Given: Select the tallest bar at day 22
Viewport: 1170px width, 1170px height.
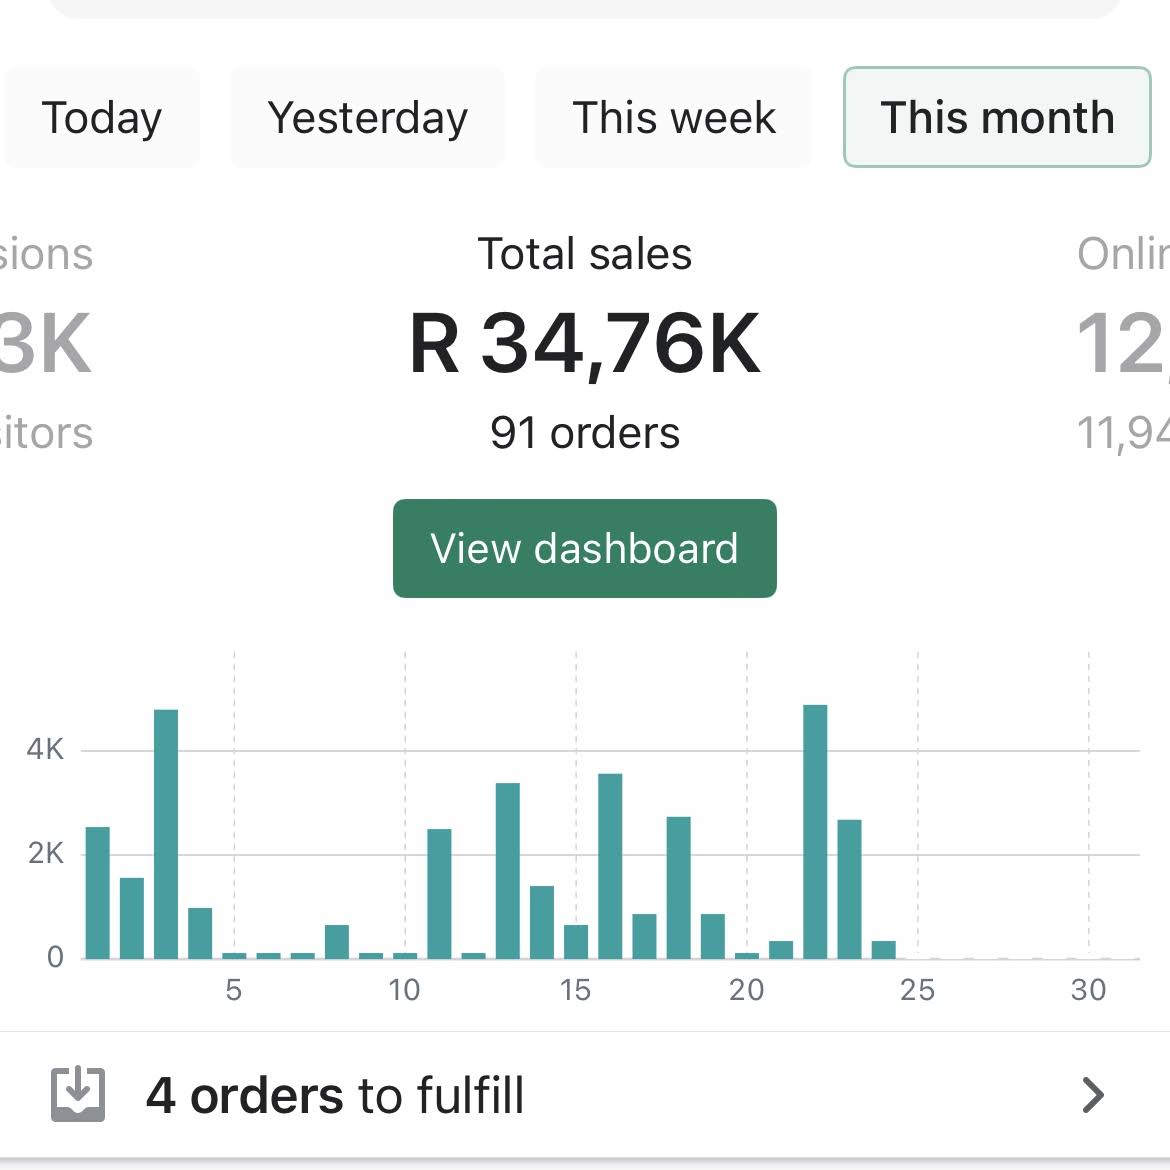Looking at the screenshot, I should (815, 831).
